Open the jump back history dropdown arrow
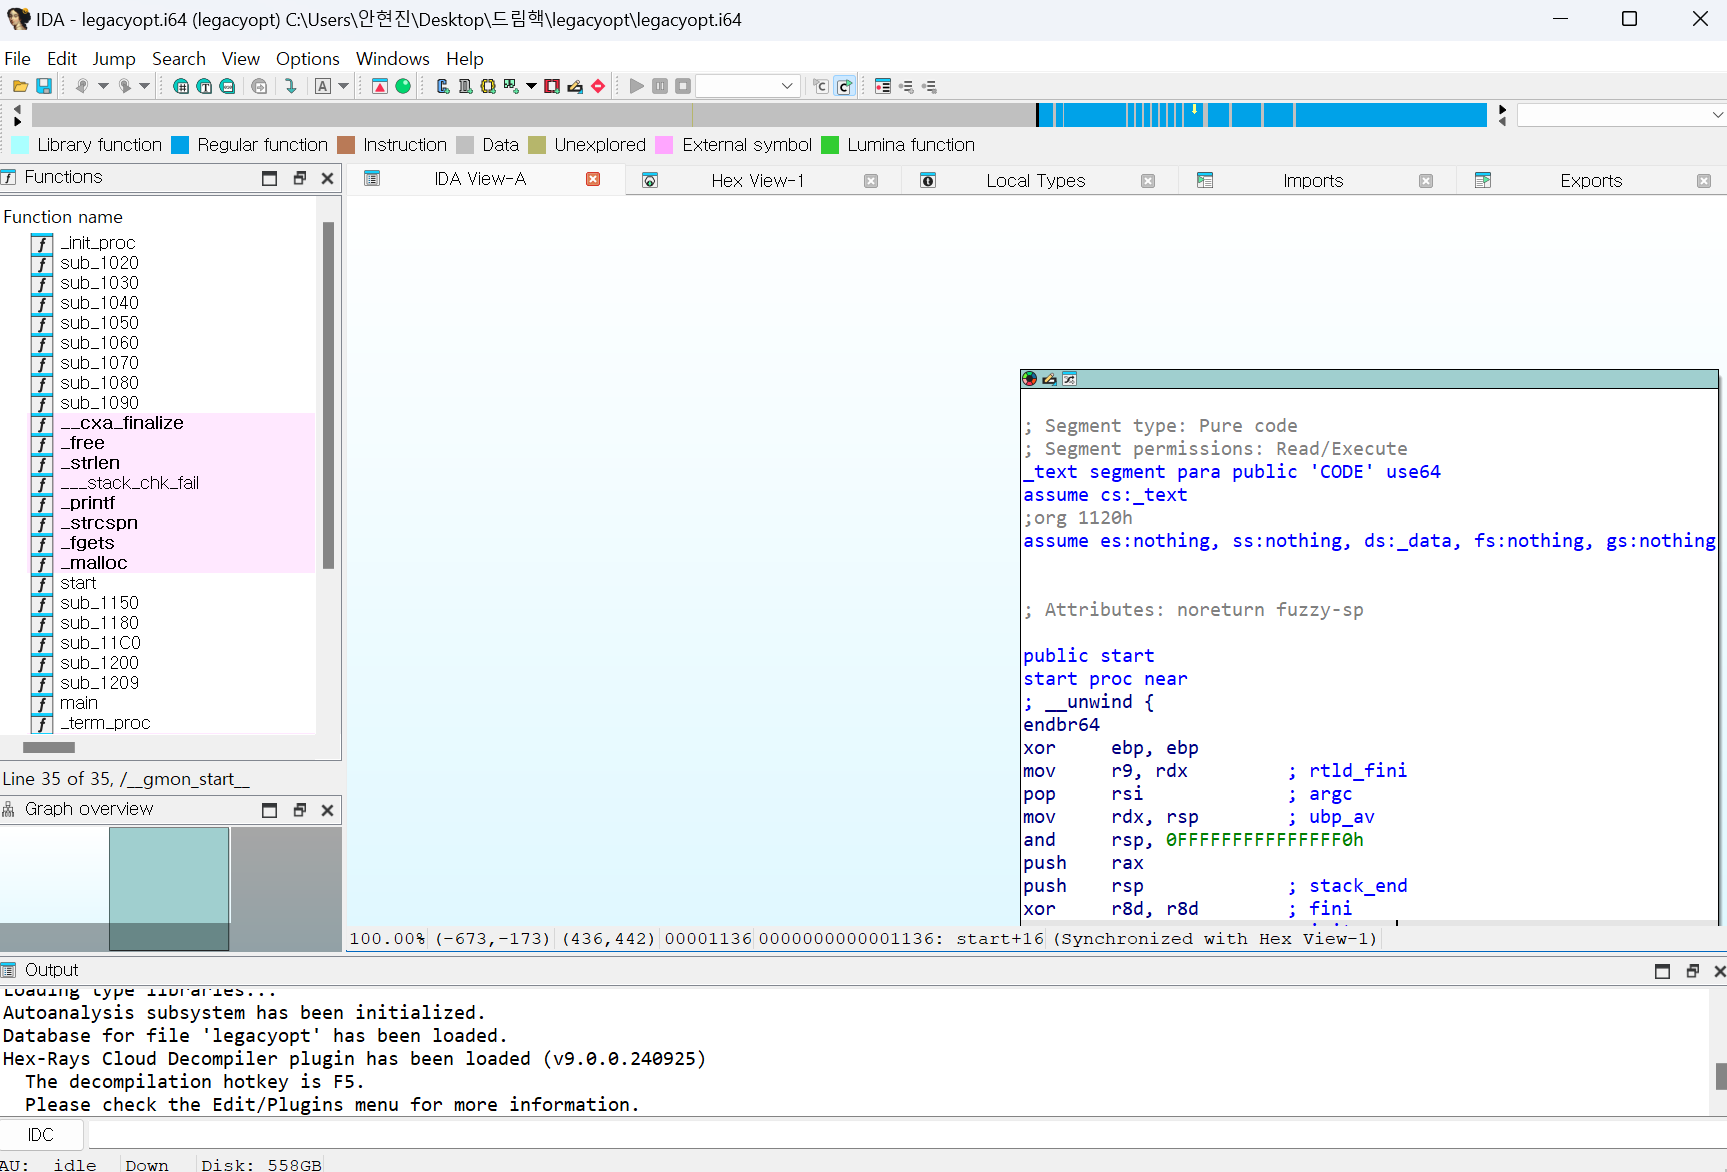 (x=103, y=86)
